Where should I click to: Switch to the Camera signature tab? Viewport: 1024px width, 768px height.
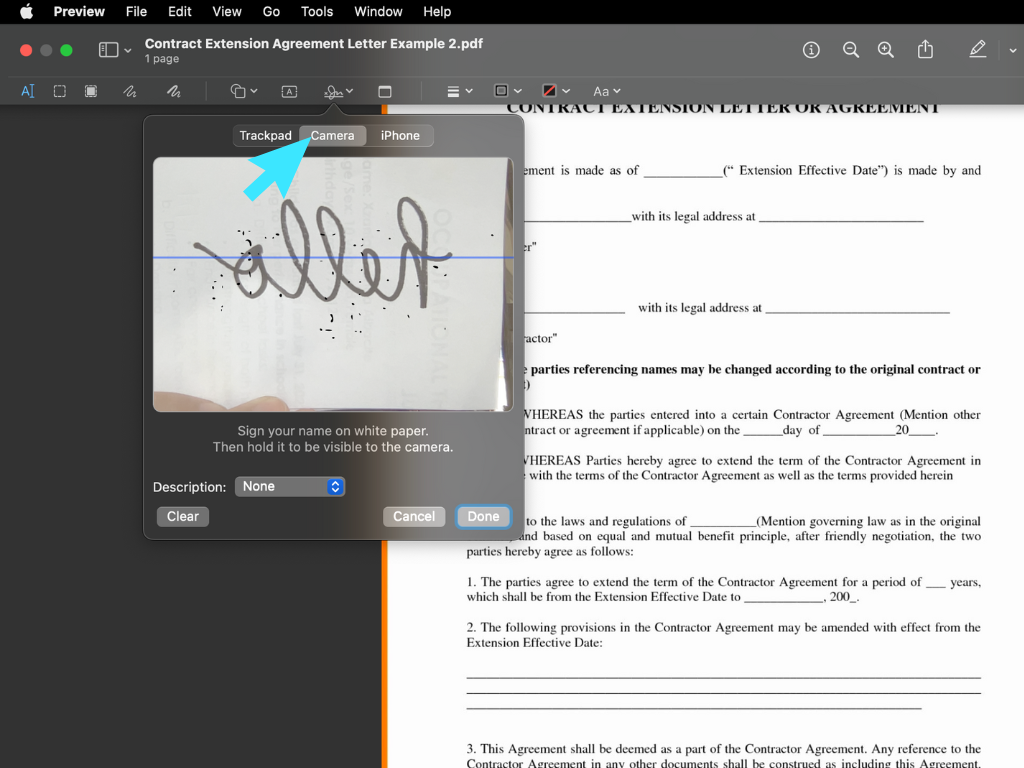point(332,136)
